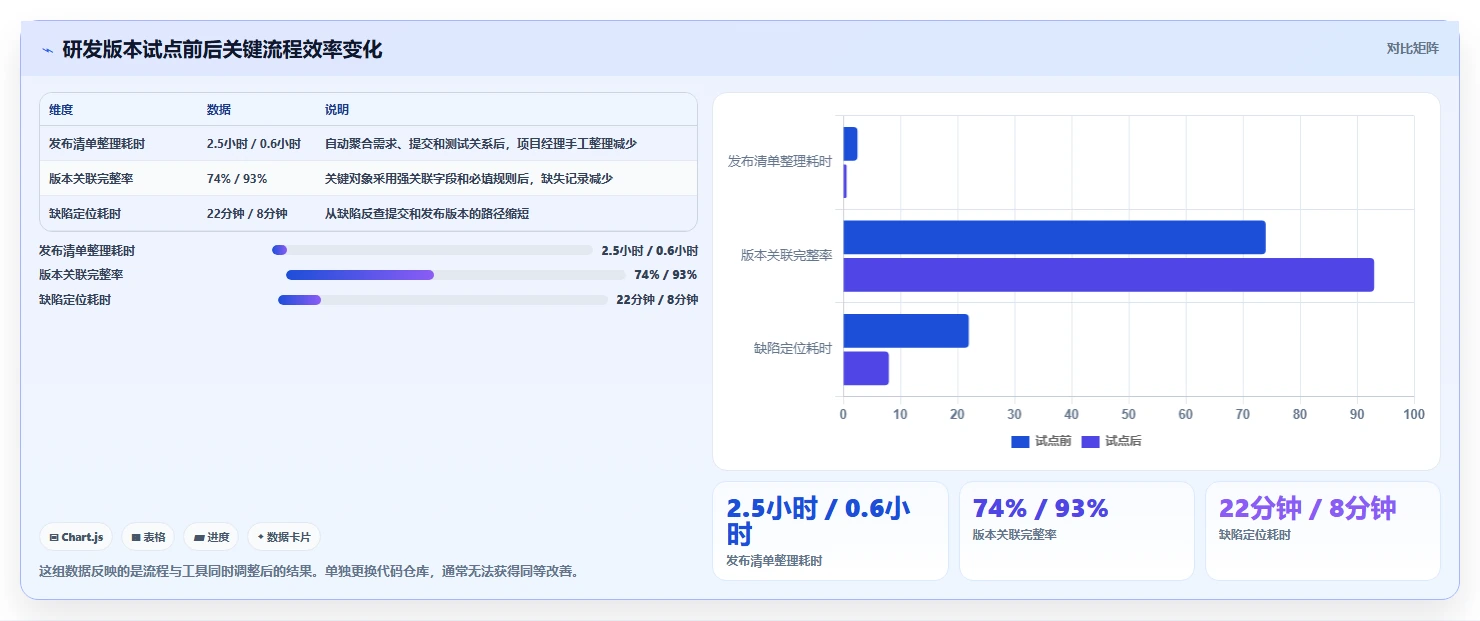This screenshot has width=1480, height=621.
Task: Click the 缺陷定位耗时 progress bar
Action: 443,300
